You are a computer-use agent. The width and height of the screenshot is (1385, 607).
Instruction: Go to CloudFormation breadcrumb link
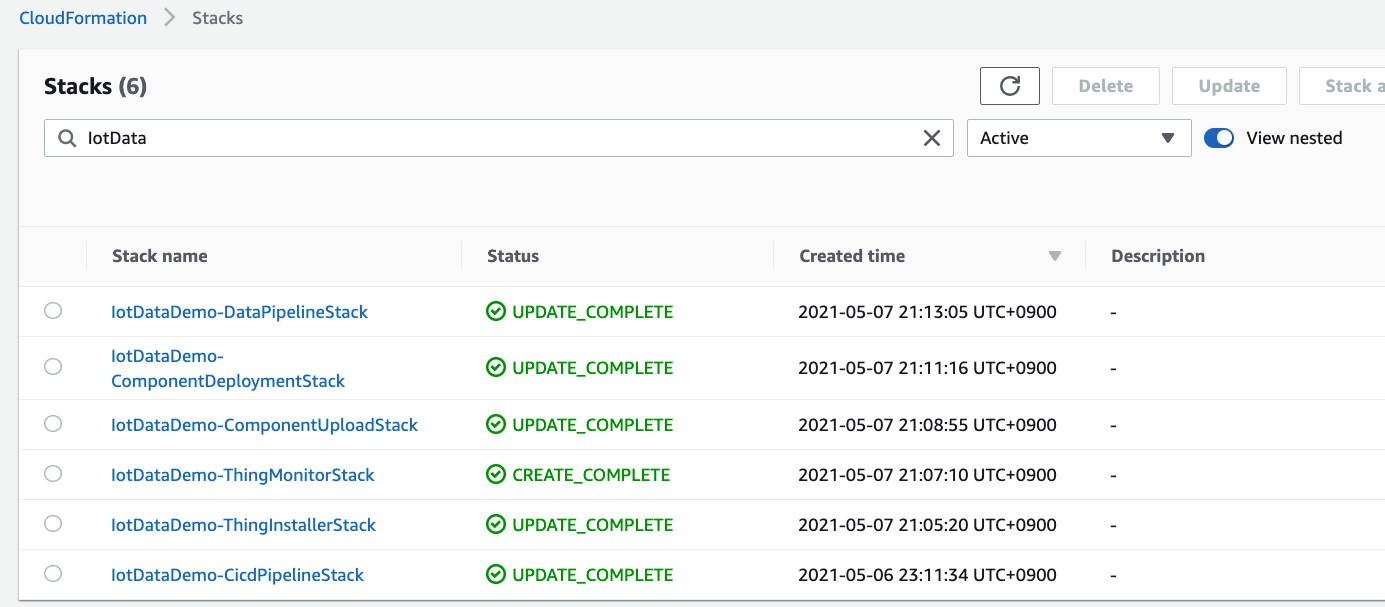click(x=83, y=18)
